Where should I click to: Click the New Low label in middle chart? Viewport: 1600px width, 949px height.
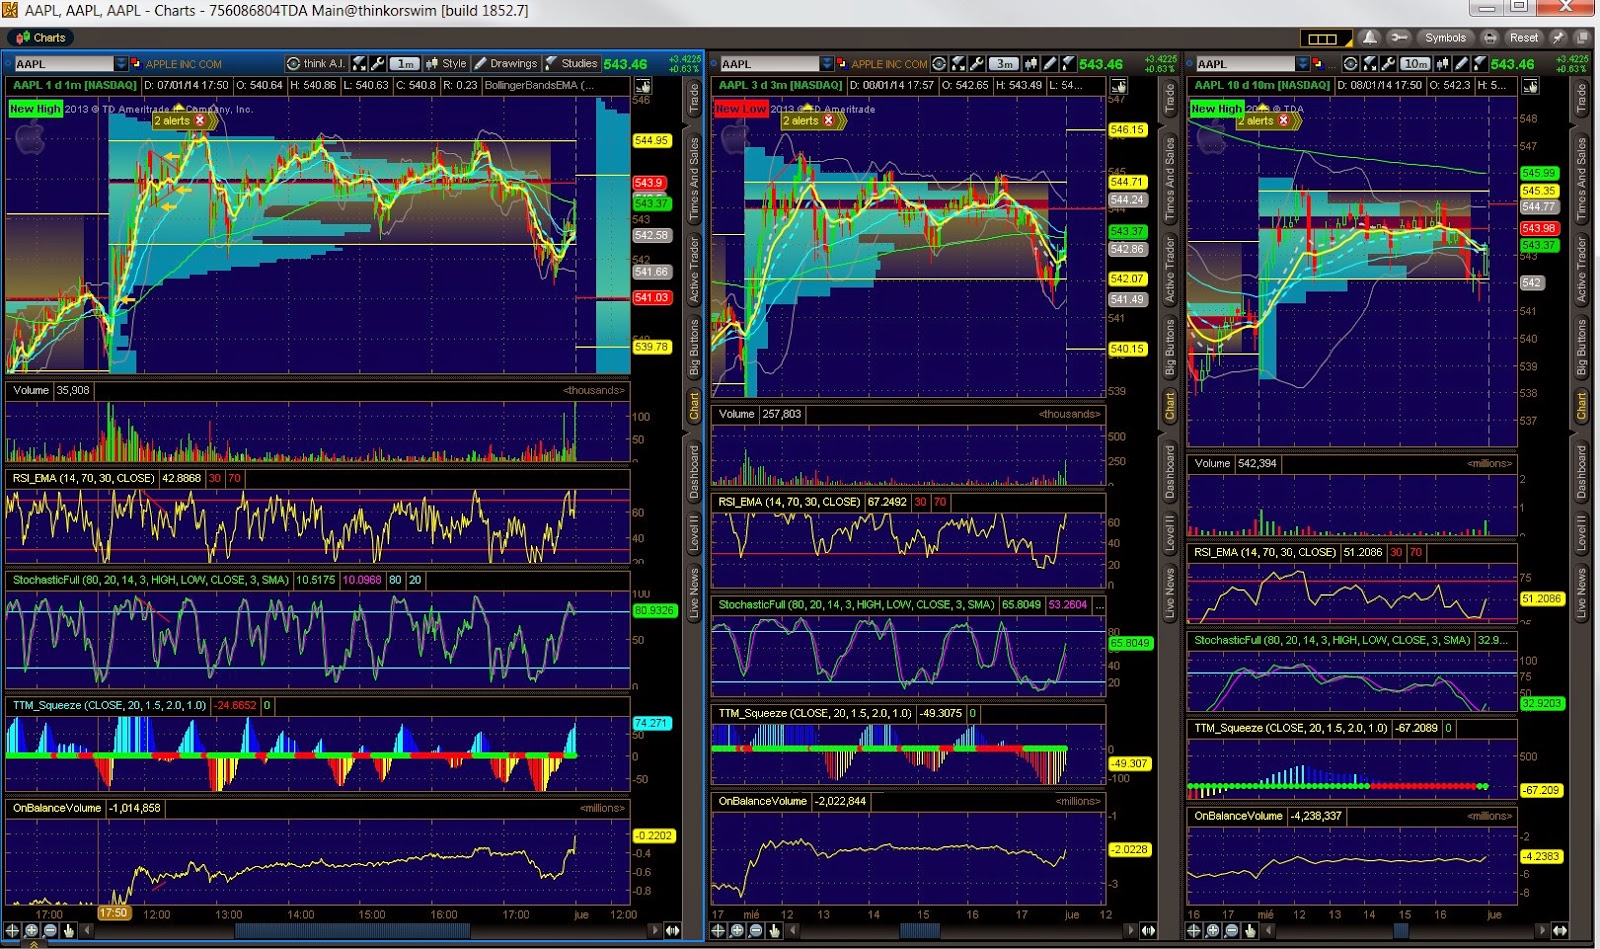click(x=741, y=108)
